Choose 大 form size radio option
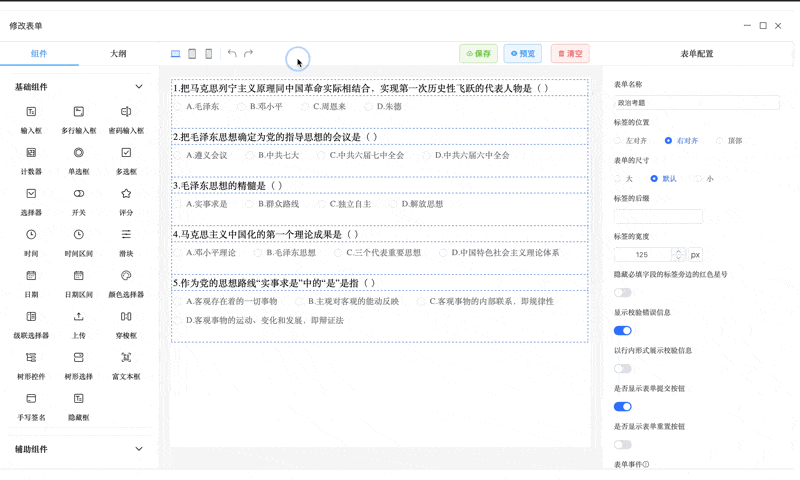 (618, 179)
